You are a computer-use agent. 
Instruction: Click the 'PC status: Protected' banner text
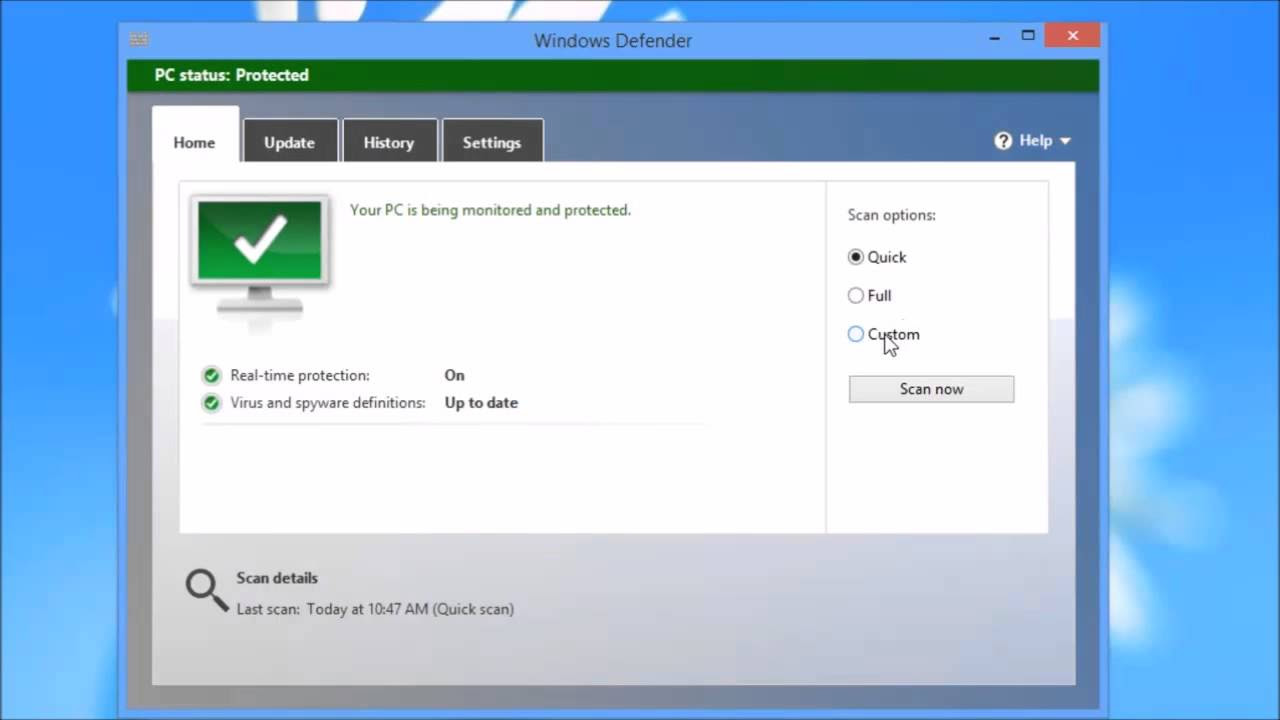[x=231, y=75]
